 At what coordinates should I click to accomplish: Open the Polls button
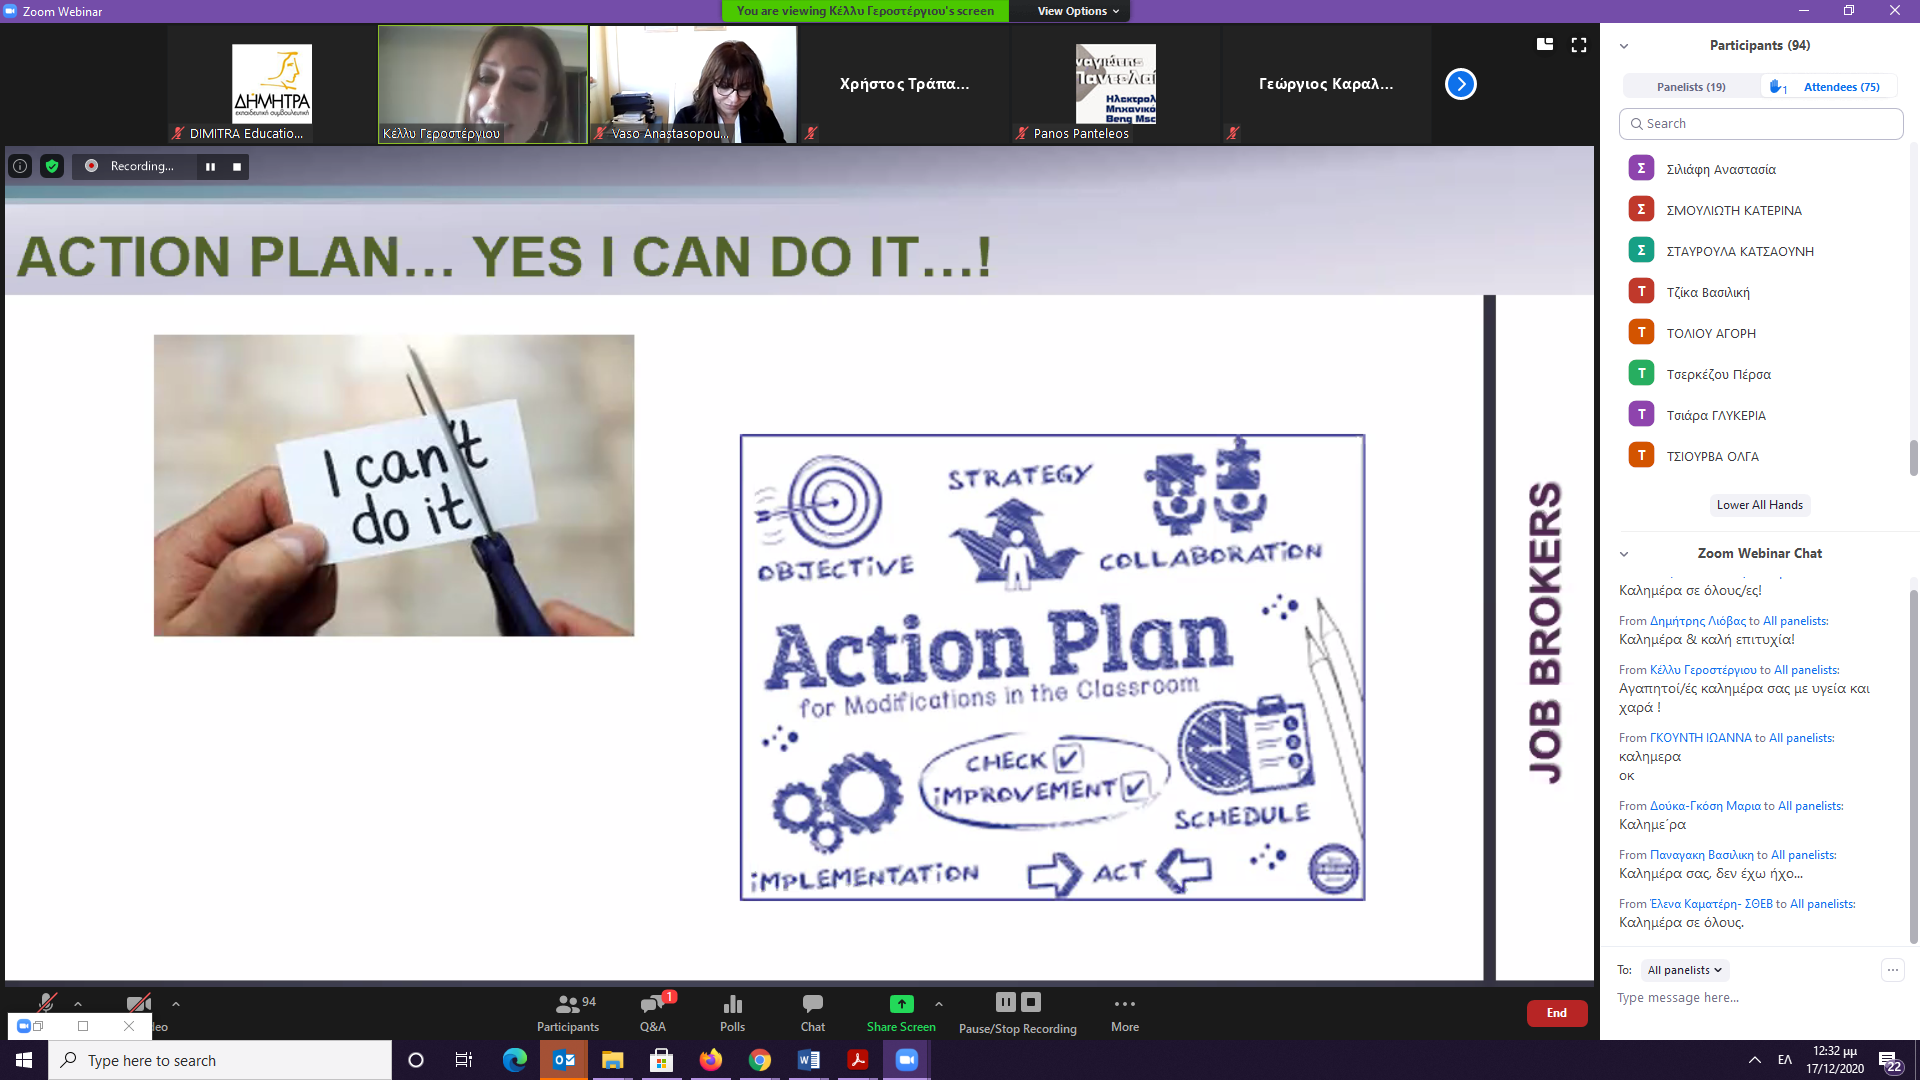pyautogui.click(x=733, y=1012)
